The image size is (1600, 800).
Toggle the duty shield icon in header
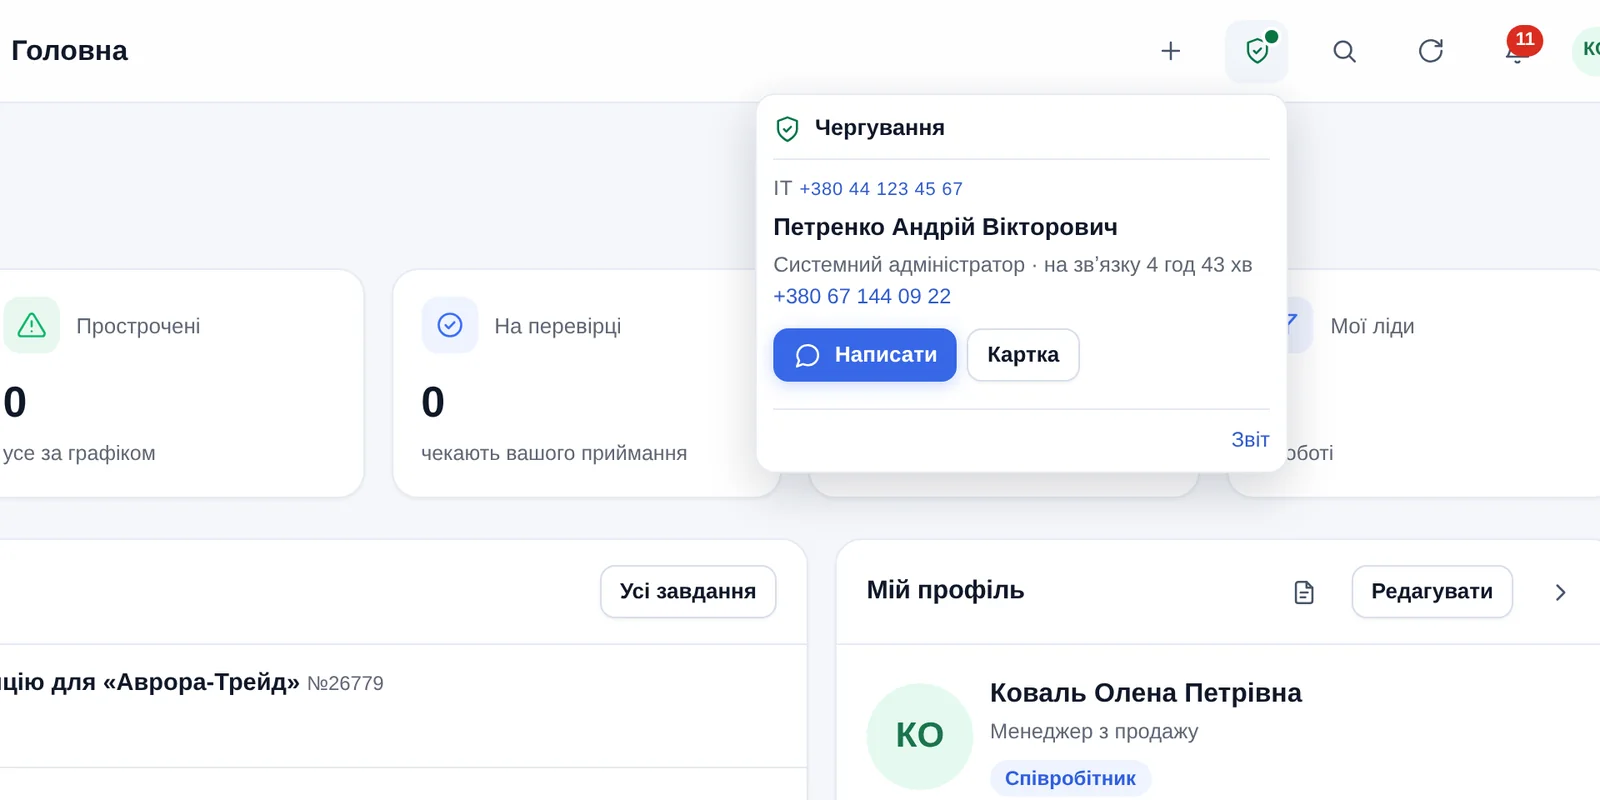[1257, 51]
